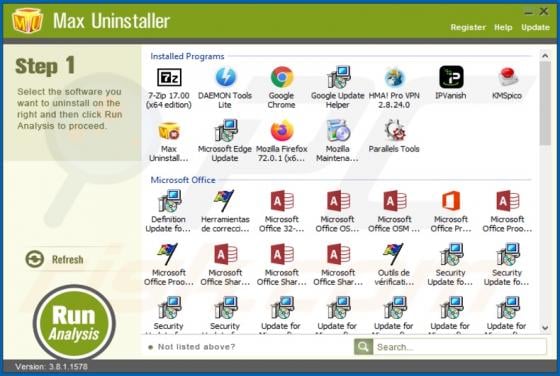Image resolution: width=560 pixels, height=376 pixels.
Task: Click into the Search input field
Action: pos(460,347)
